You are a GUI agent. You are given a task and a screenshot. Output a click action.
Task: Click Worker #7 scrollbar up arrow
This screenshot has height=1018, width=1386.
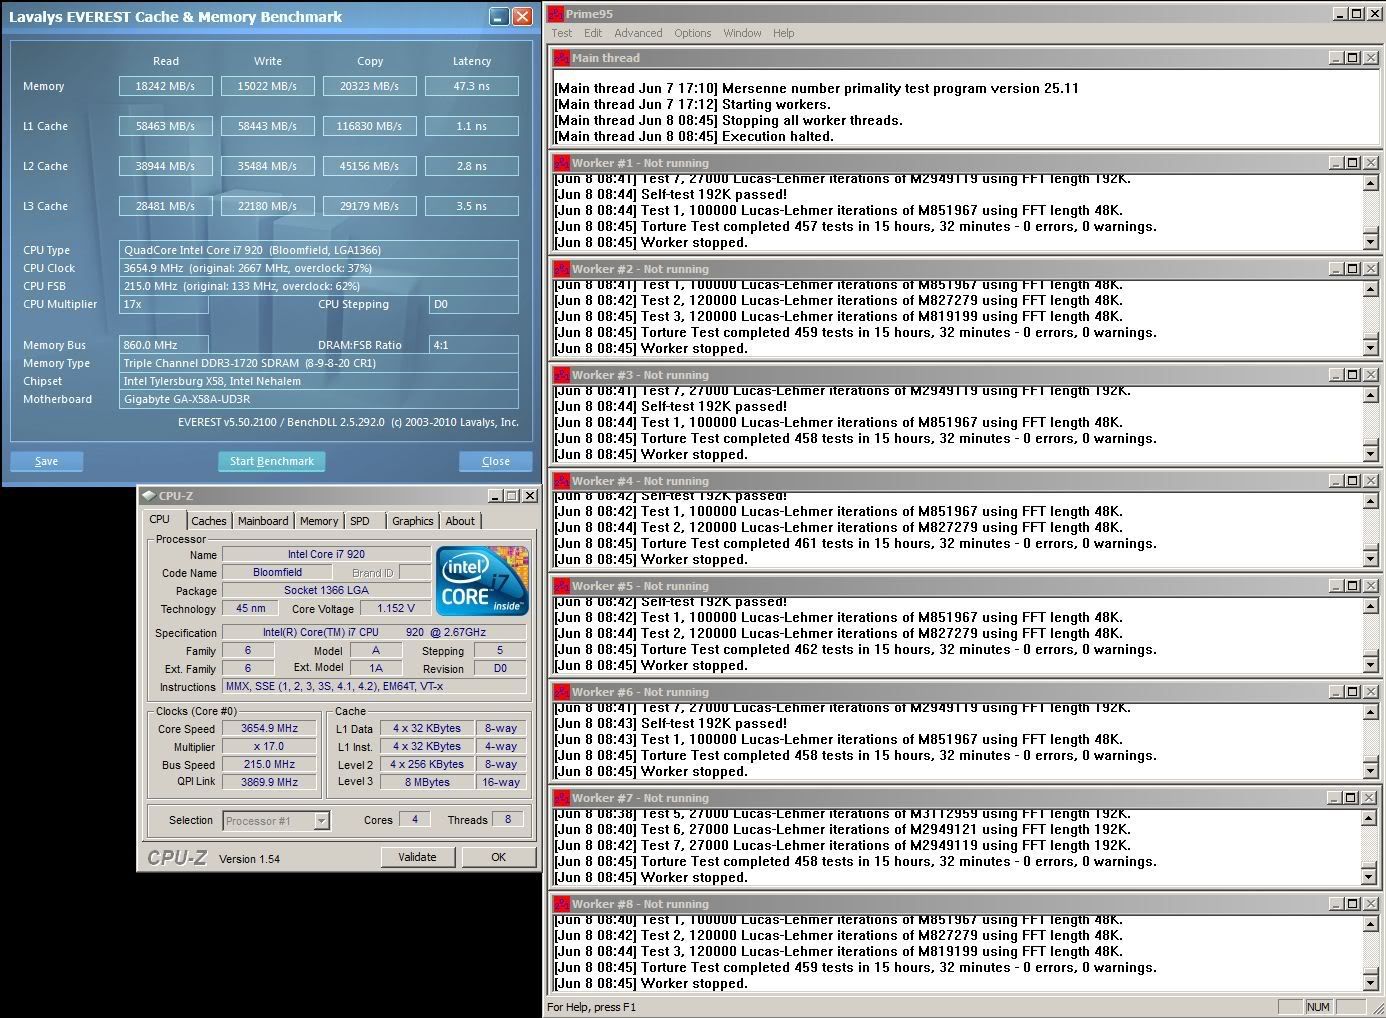pyautogui.click(x=1370, y=819)
